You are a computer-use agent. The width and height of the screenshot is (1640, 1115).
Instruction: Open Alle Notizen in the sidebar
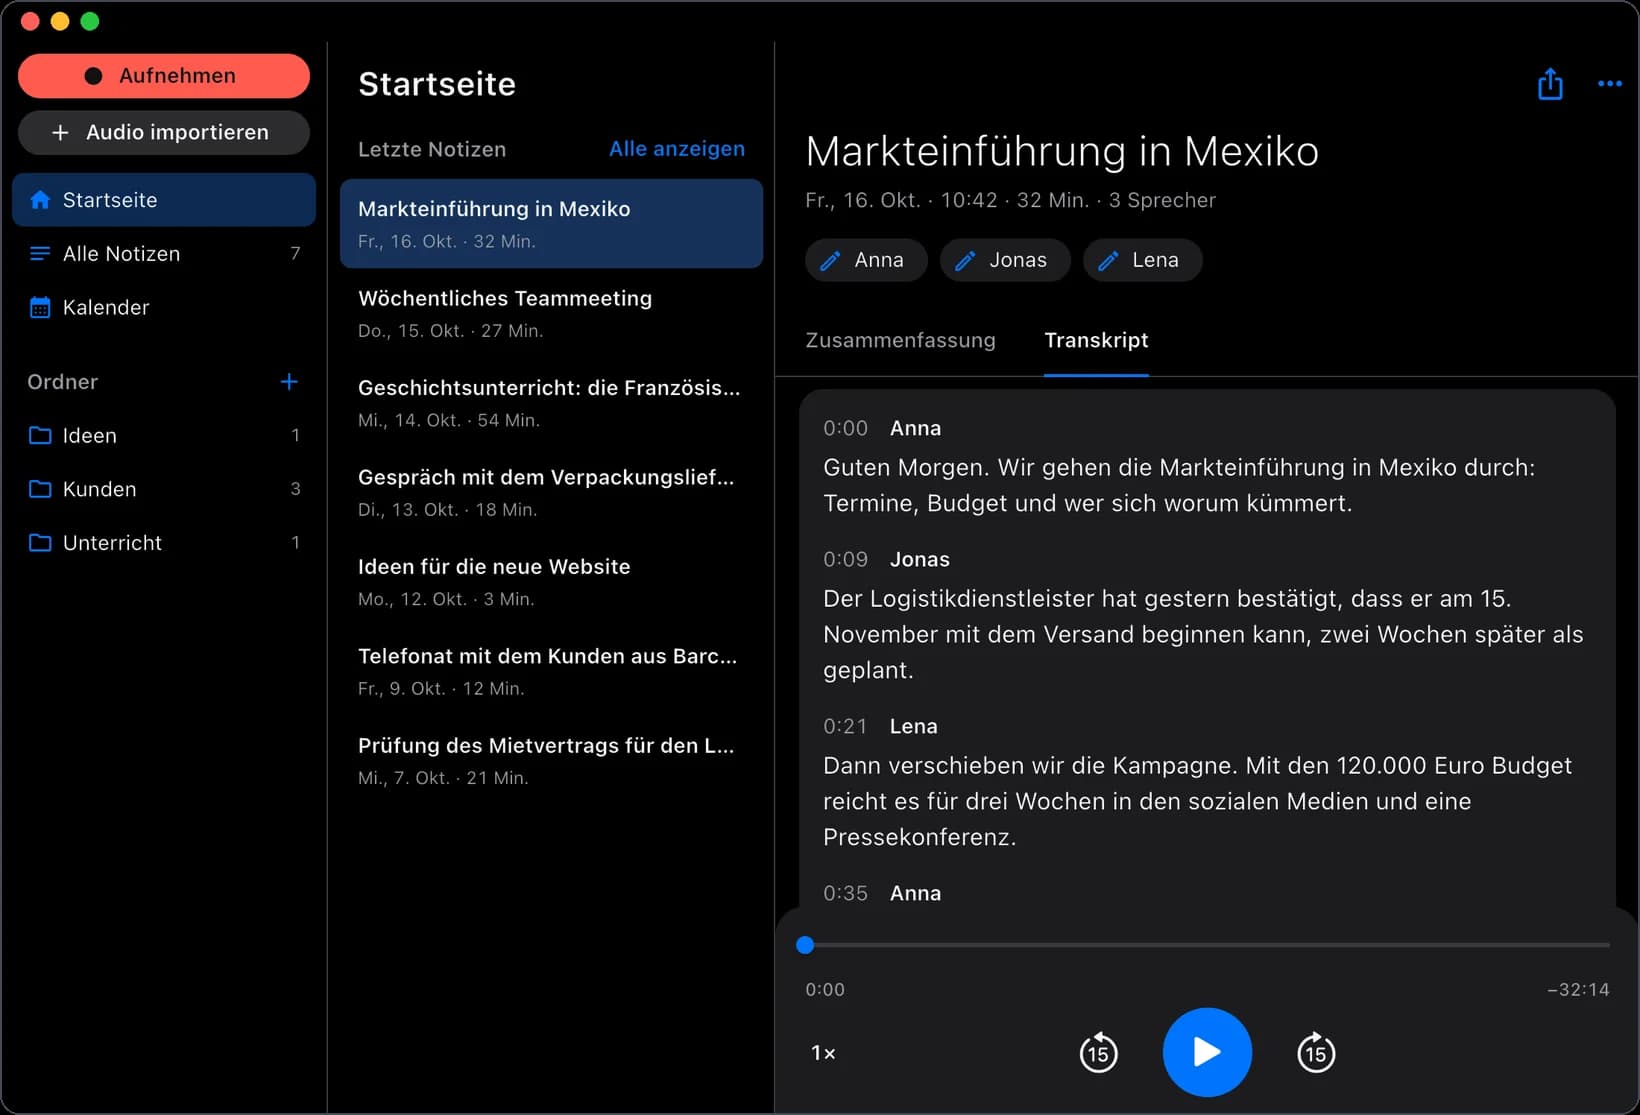164,254
